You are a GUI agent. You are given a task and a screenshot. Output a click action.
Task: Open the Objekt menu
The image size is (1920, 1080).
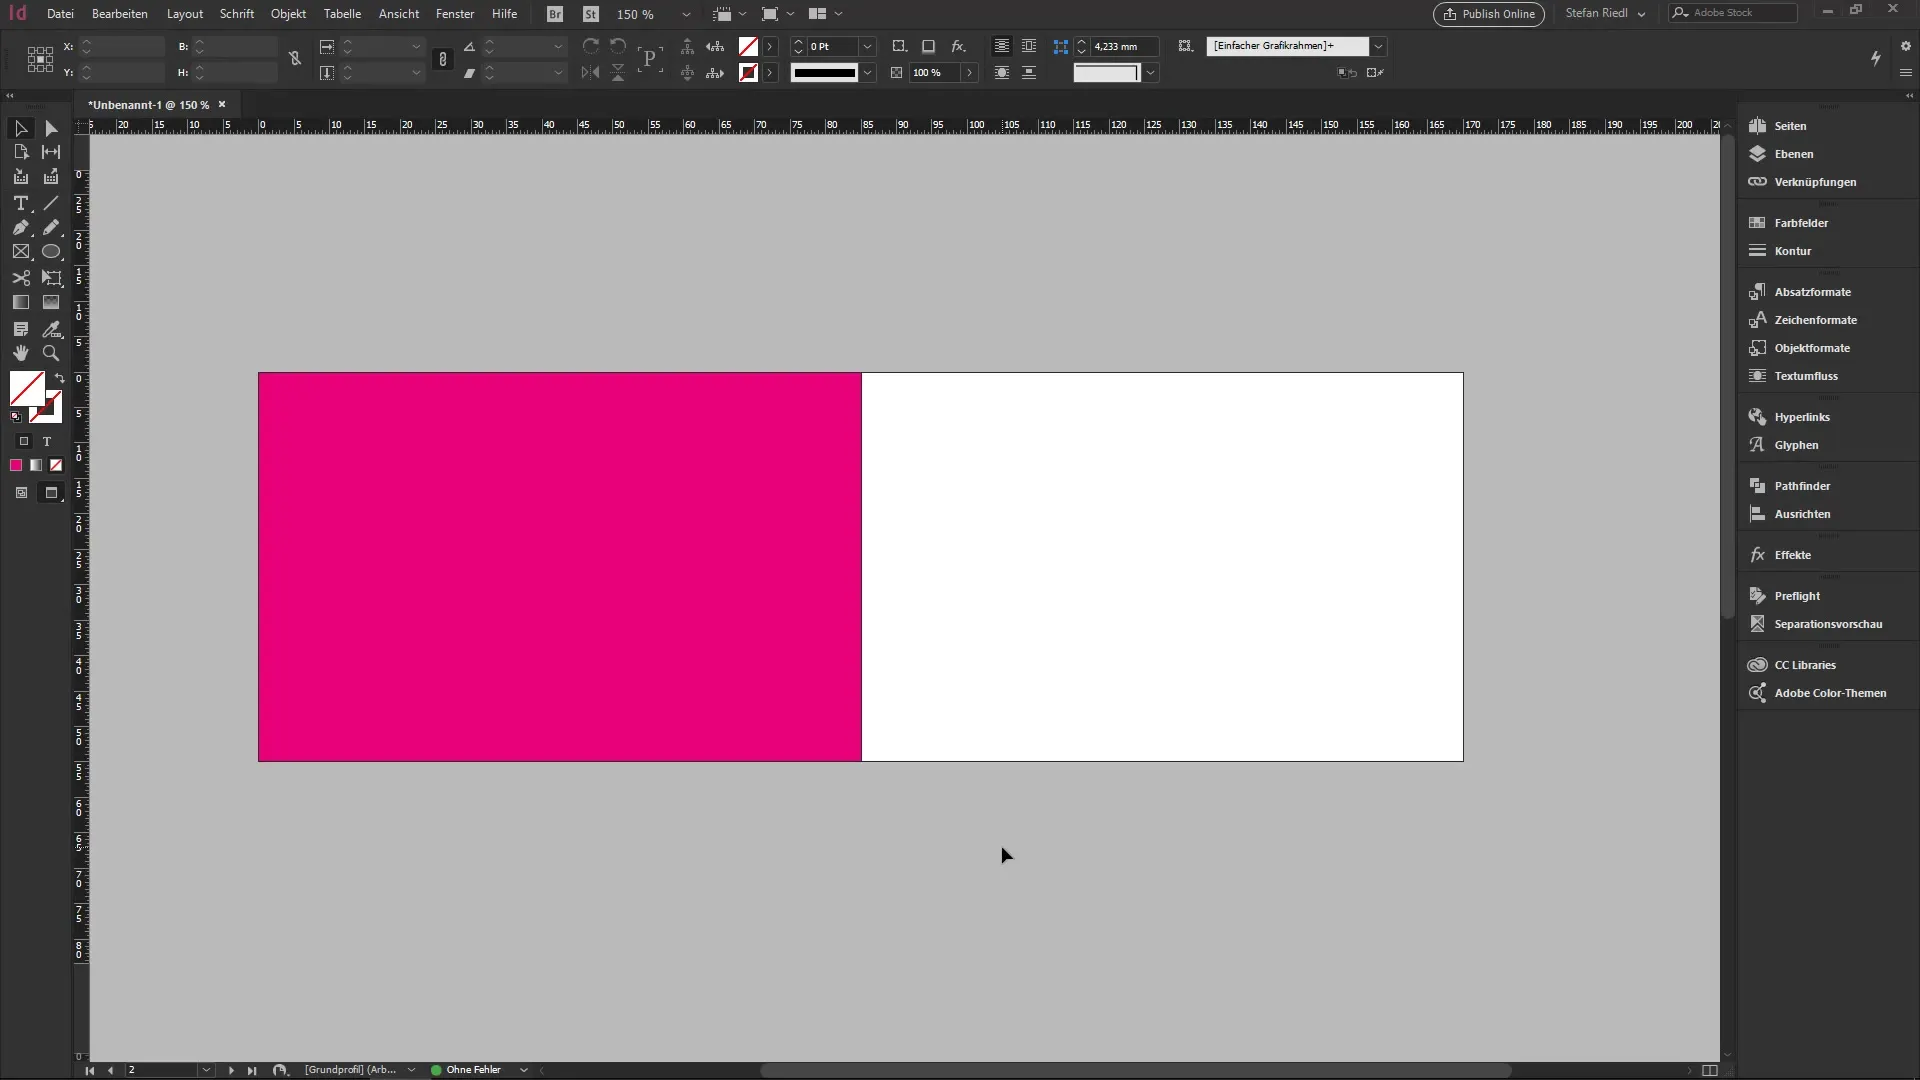coord(288,14)
